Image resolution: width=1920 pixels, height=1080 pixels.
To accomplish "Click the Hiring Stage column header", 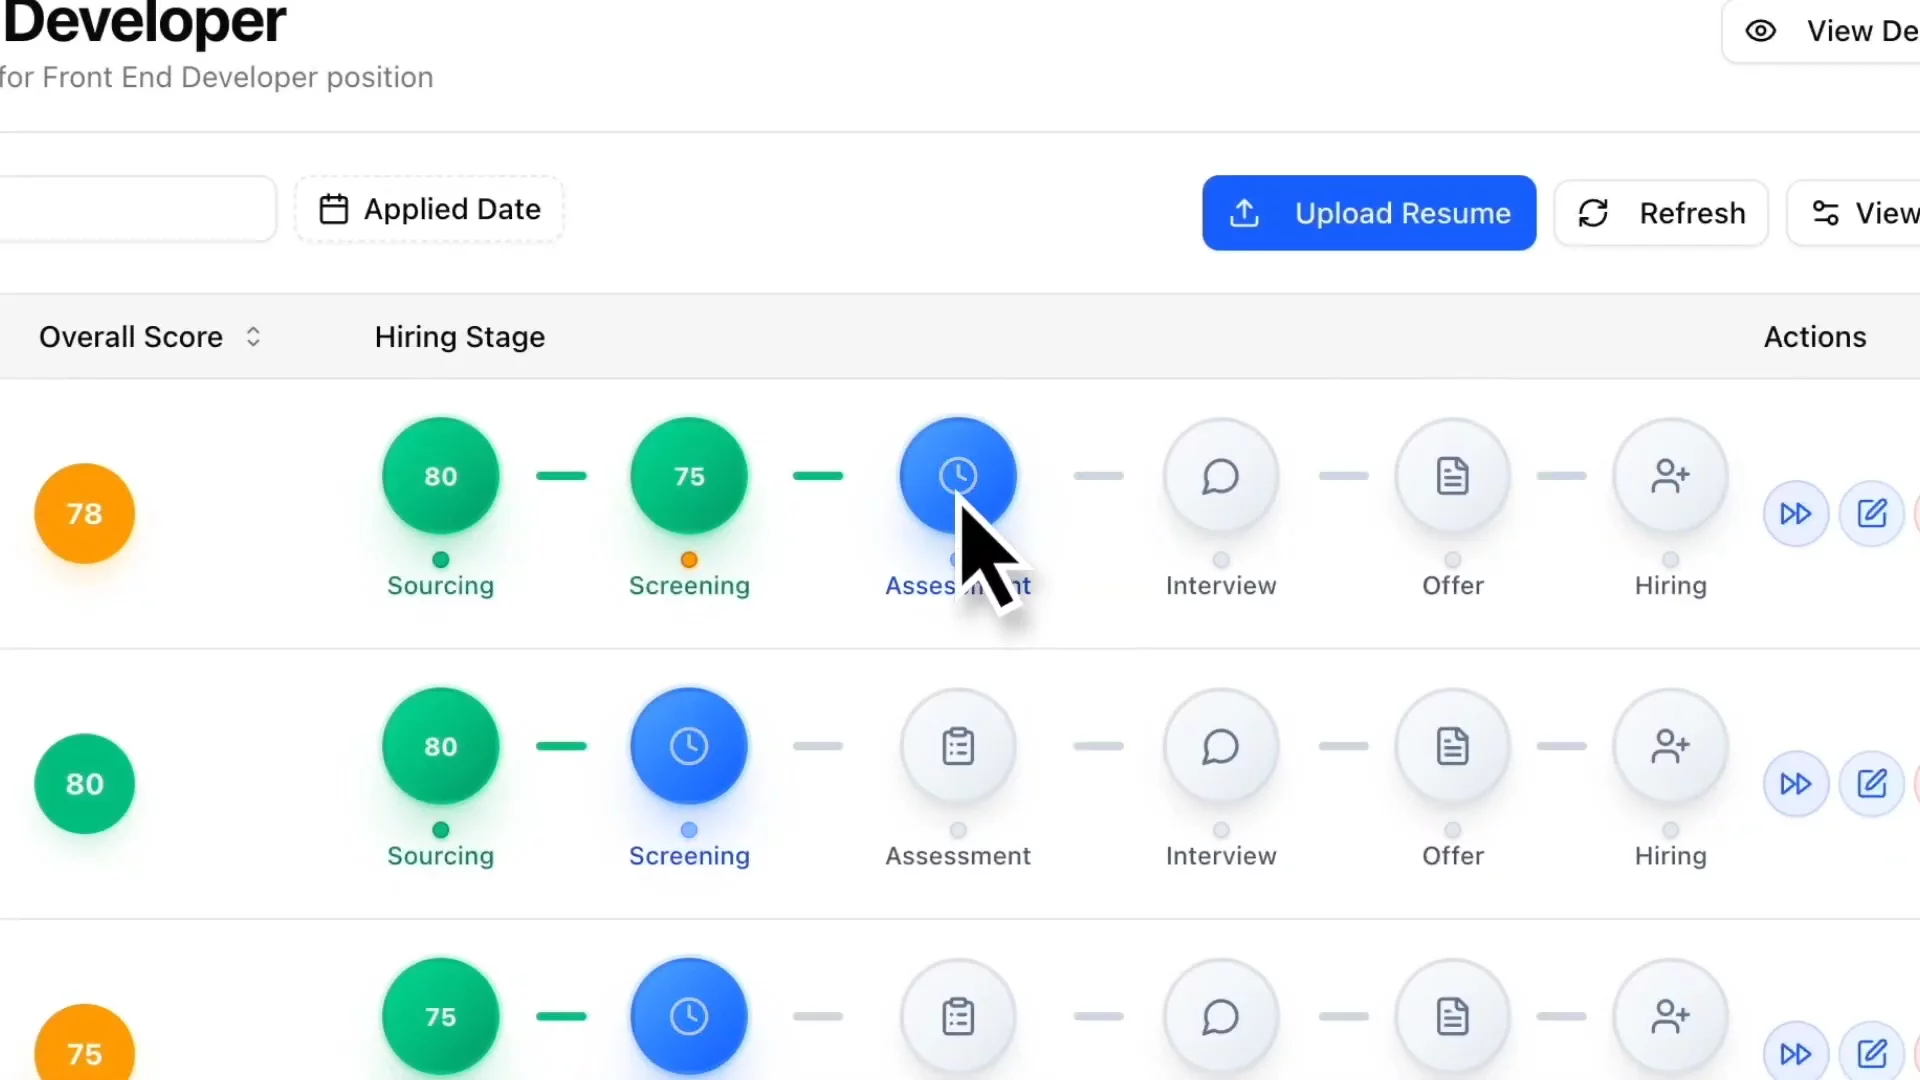I will (459, 337).
